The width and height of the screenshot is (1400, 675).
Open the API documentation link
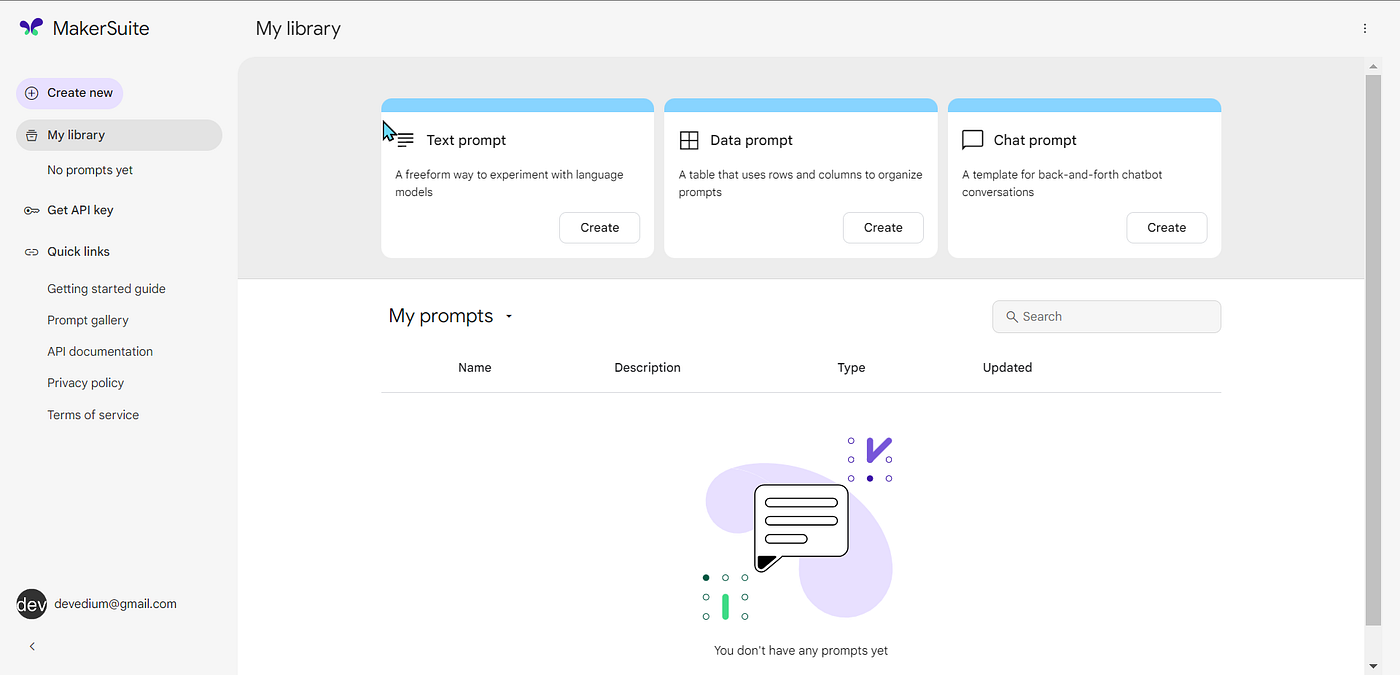(x=100, y=352)
